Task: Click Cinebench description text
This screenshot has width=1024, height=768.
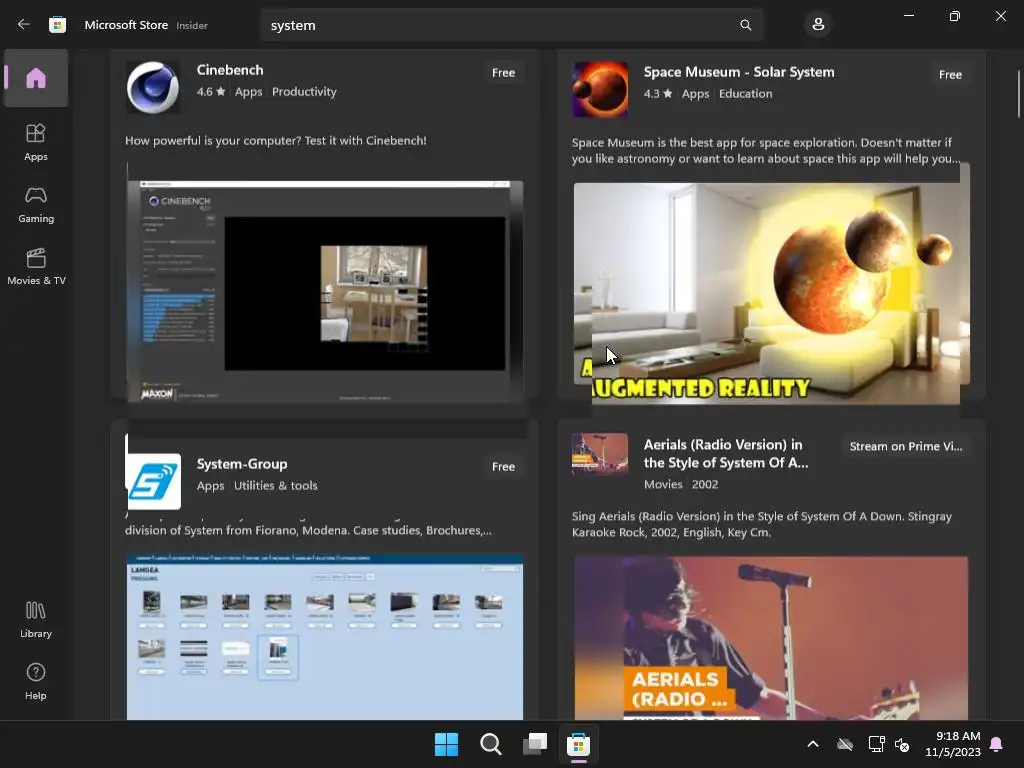Action: click(276, 140)
